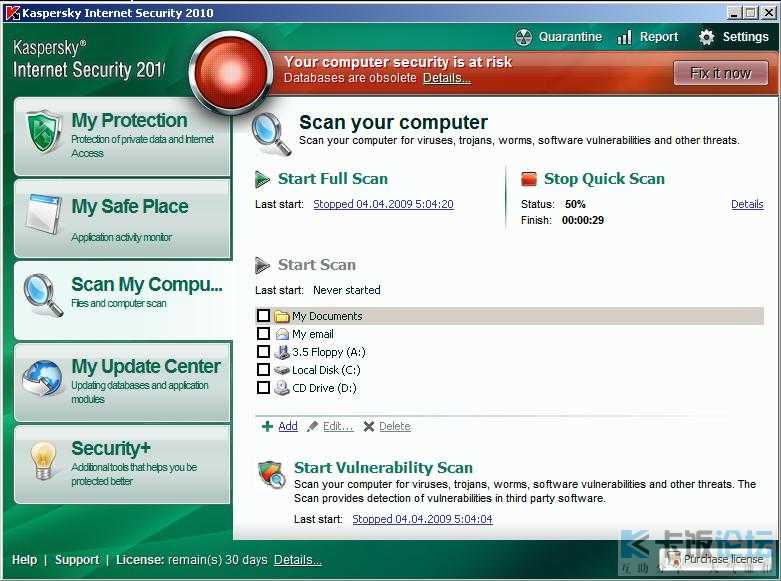Screen dimensions: 781x581
Task: Click the Scan My Computer magnifier icon
Action: [43, 295]
